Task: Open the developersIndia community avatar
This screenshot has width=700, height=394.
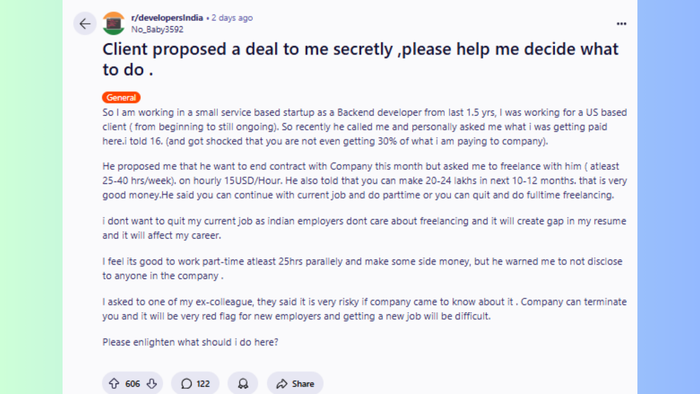Action: click(x=114, y=24)
